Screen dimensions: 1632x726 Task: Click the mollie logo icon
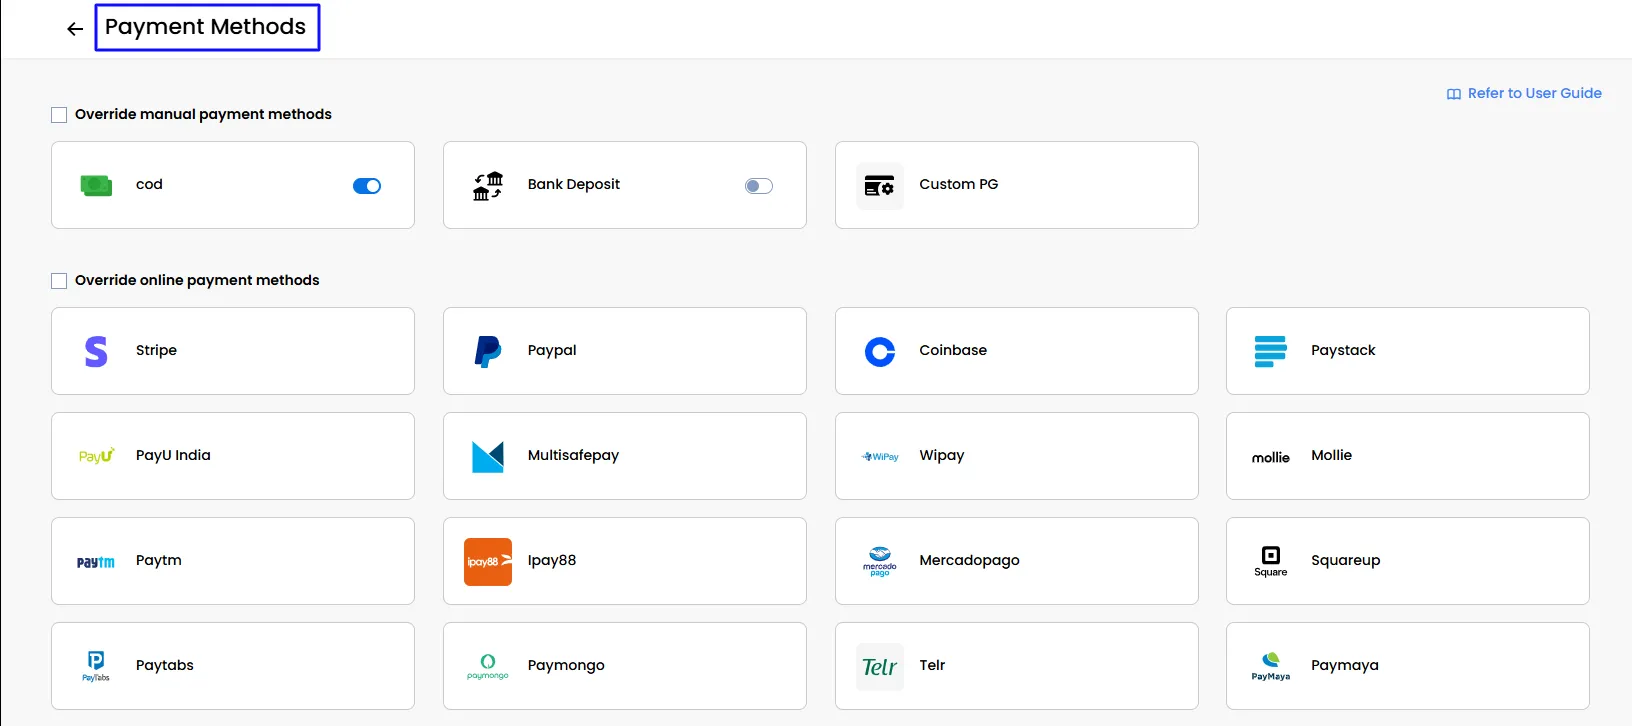click(x=1271, y=458)
